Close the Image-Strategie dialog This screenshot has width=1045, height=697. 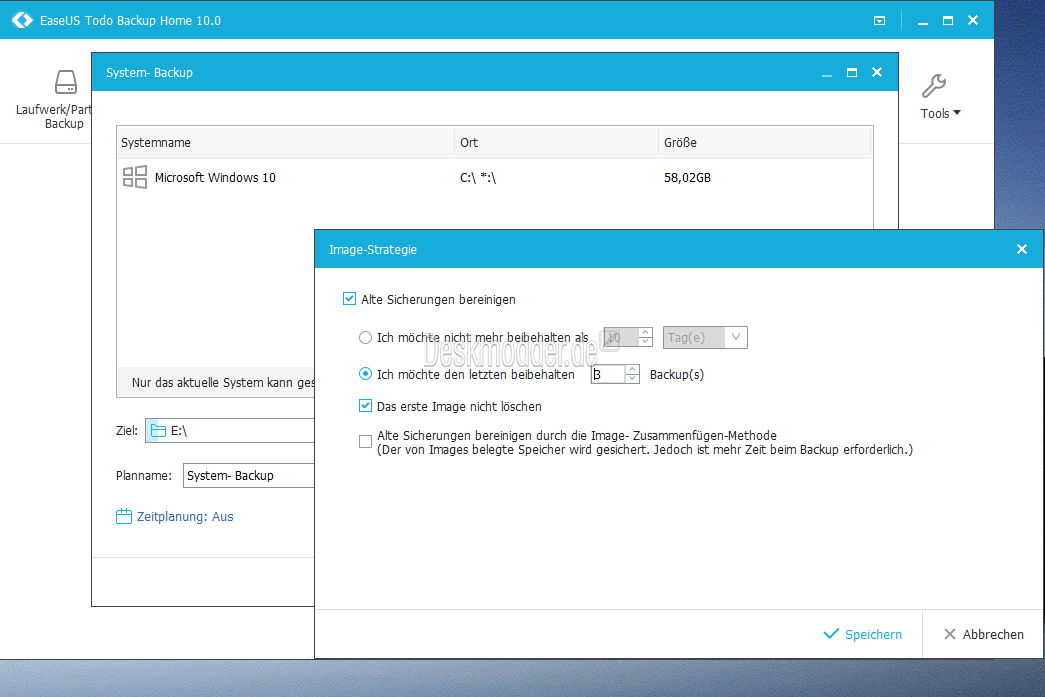pyautogui.click(x=1022, y=249)
